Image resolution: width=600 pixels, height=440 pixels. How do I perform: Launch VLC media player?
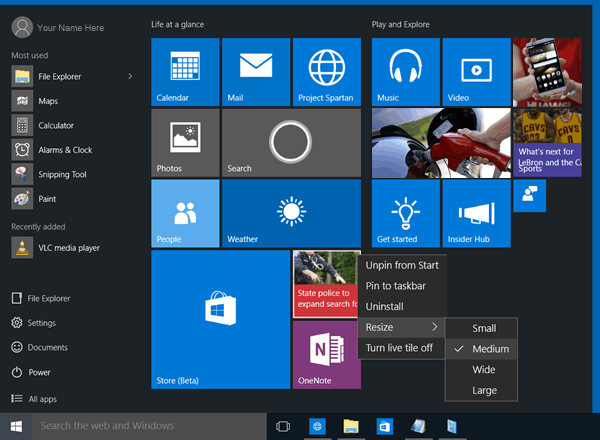69,248
